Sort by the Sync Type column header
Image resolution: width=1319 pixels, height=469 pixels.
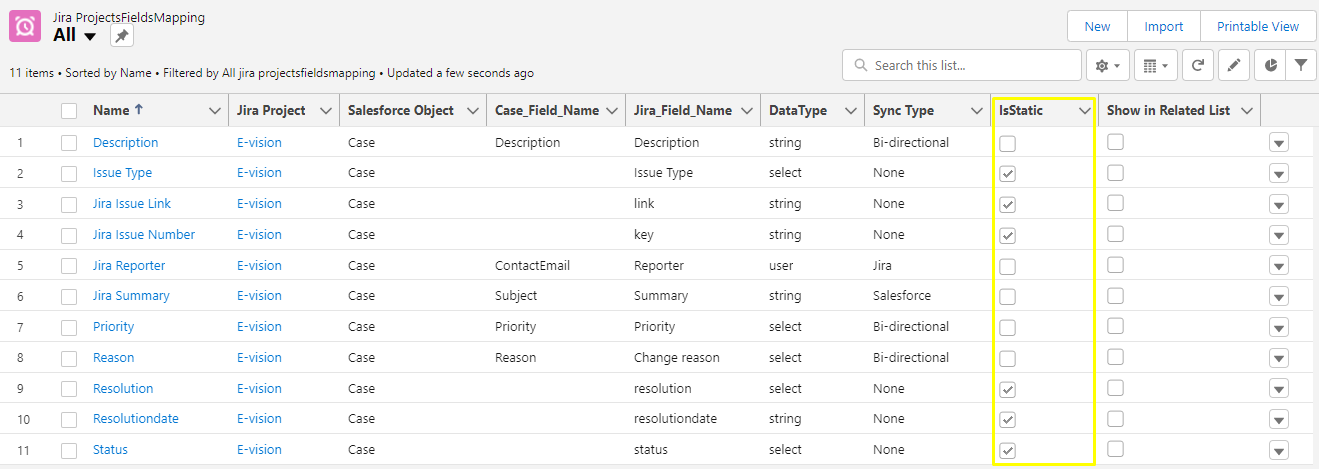click(903, 111)
